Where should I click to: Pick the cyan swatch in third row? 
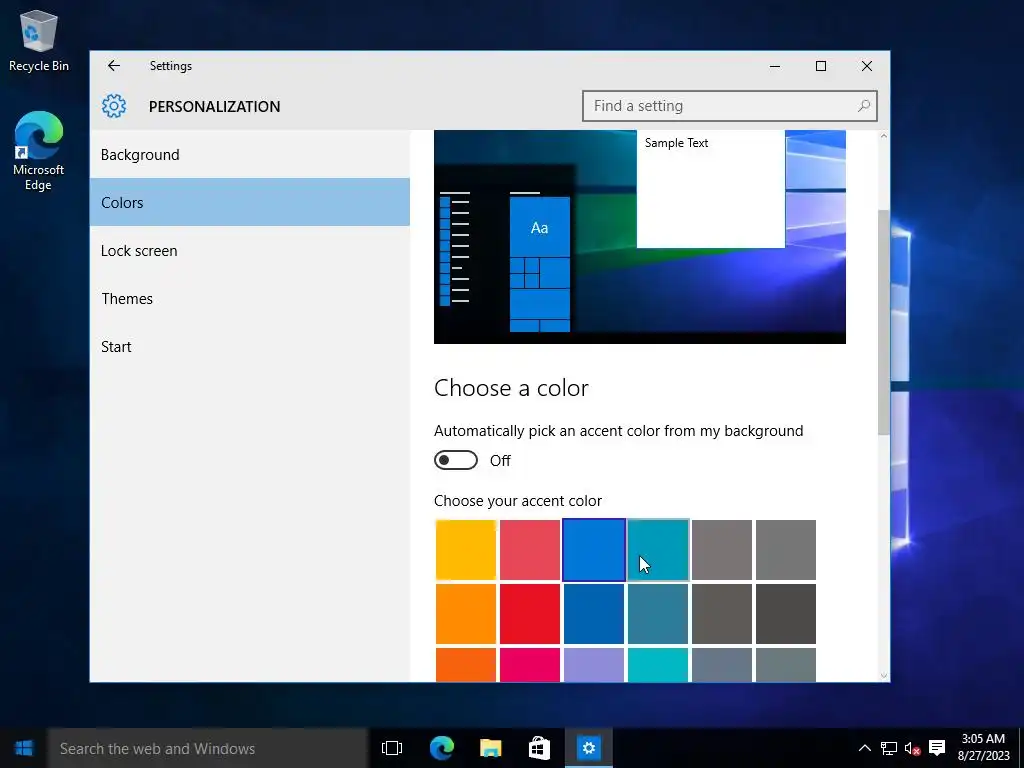click(x=658, y=665)
